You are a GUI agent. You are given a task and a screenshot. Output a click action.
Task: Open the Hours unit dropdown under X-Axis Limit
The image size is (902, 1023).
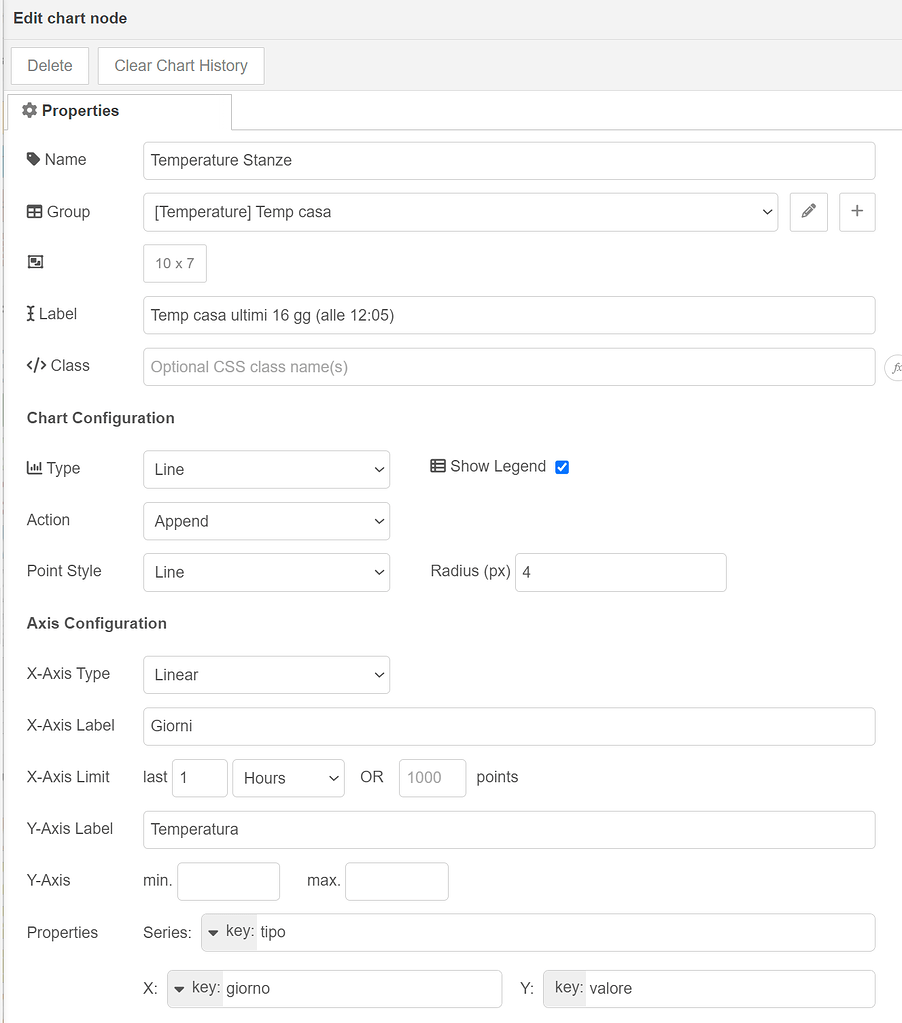tap(288, 778)
